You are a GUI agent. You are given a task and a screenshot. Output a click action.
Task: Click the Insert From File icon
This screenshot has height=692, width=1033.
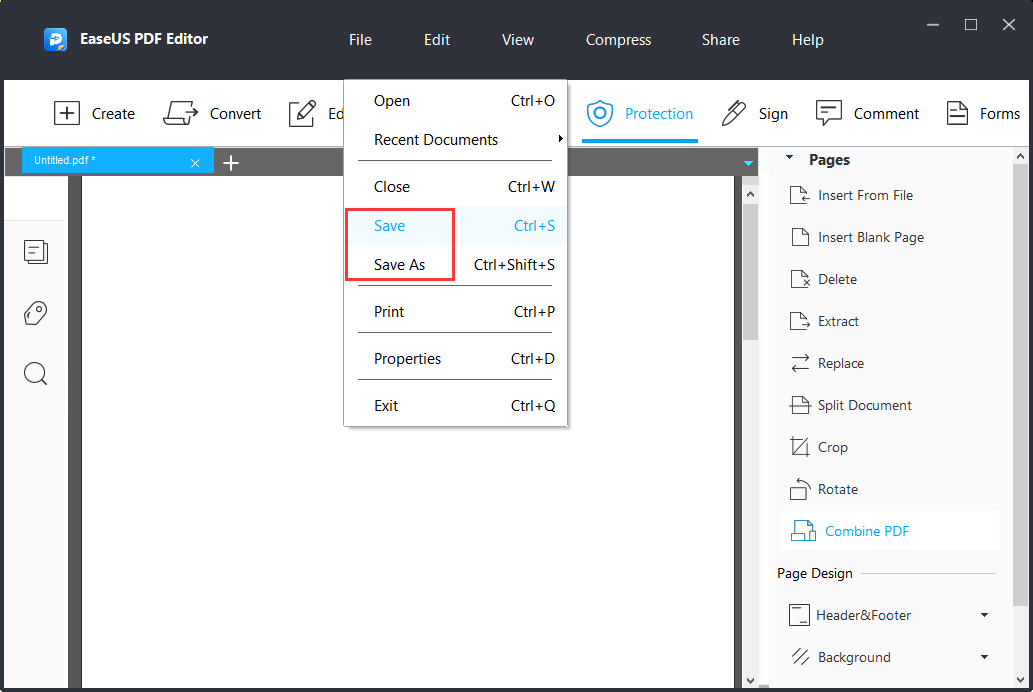pyautogui.click(x=800, y=195)
